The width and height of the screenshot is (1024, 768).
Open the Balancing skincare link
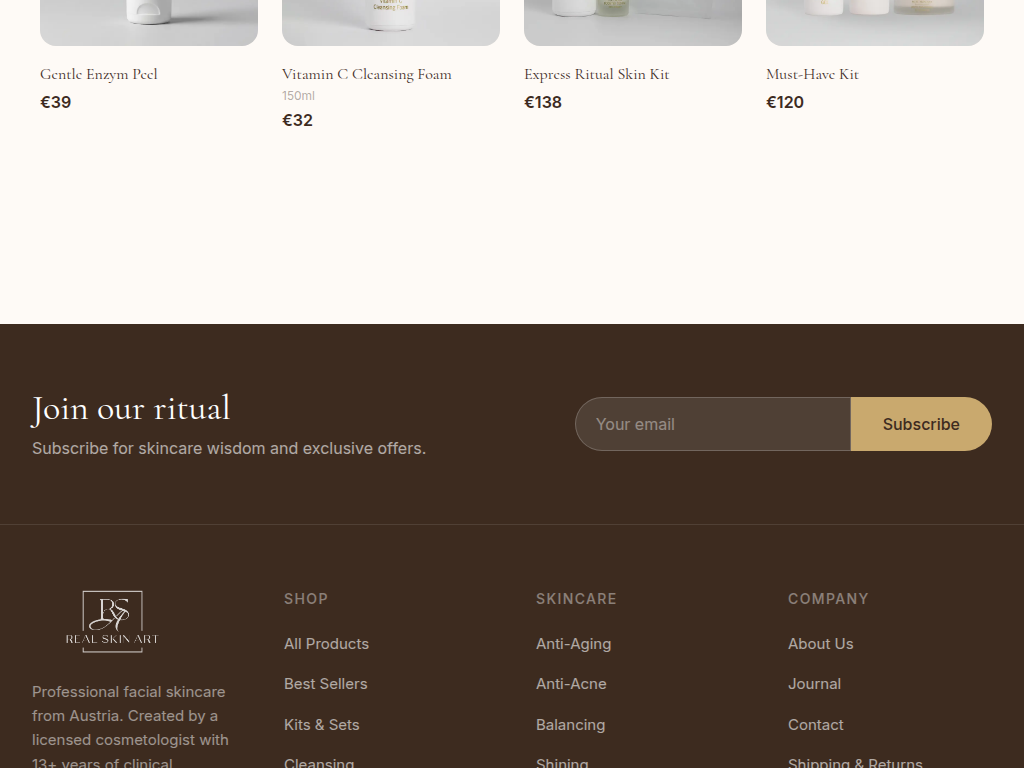pyautogui.click(x=570, y=725)
